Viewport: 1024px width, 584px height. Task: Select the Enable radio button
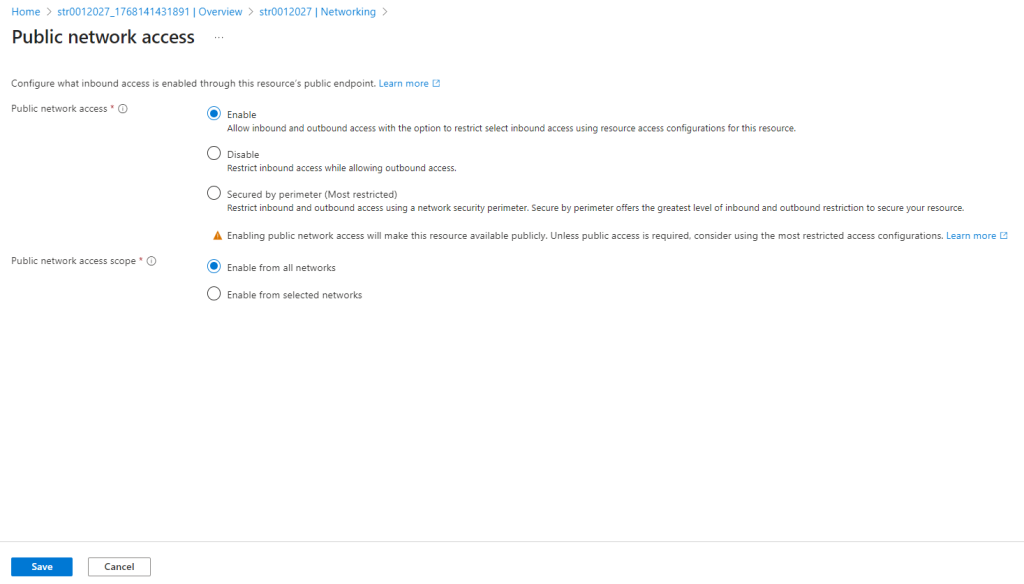pyautogui.click(x=214, y=114)
